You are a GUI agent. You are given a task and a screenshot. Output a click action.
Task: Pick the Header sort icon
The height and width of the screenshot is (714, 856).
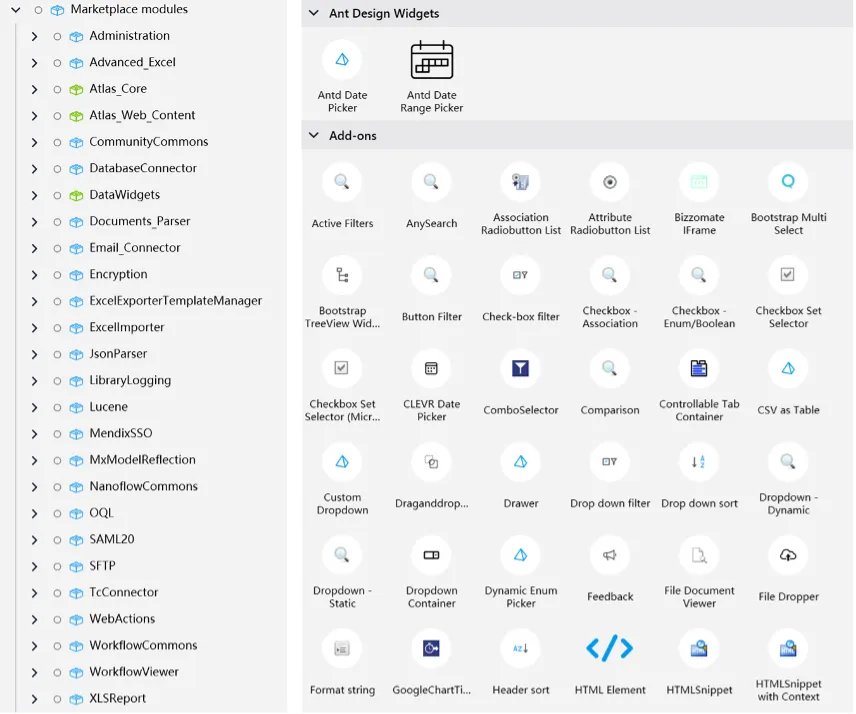(x=521, y=648)
